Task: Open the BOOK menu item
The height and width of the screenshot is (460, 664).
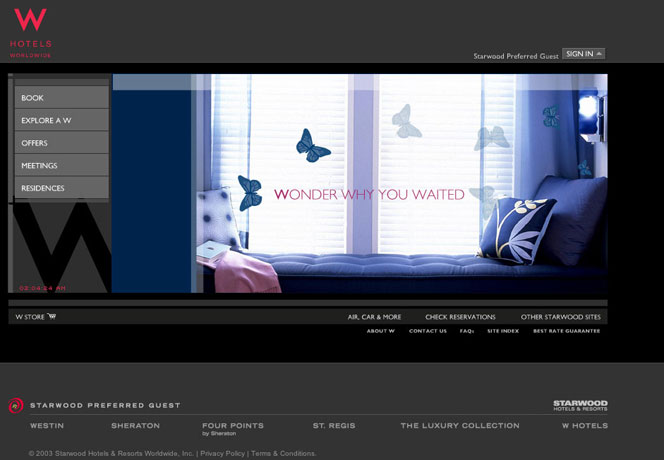Action: 62,97
